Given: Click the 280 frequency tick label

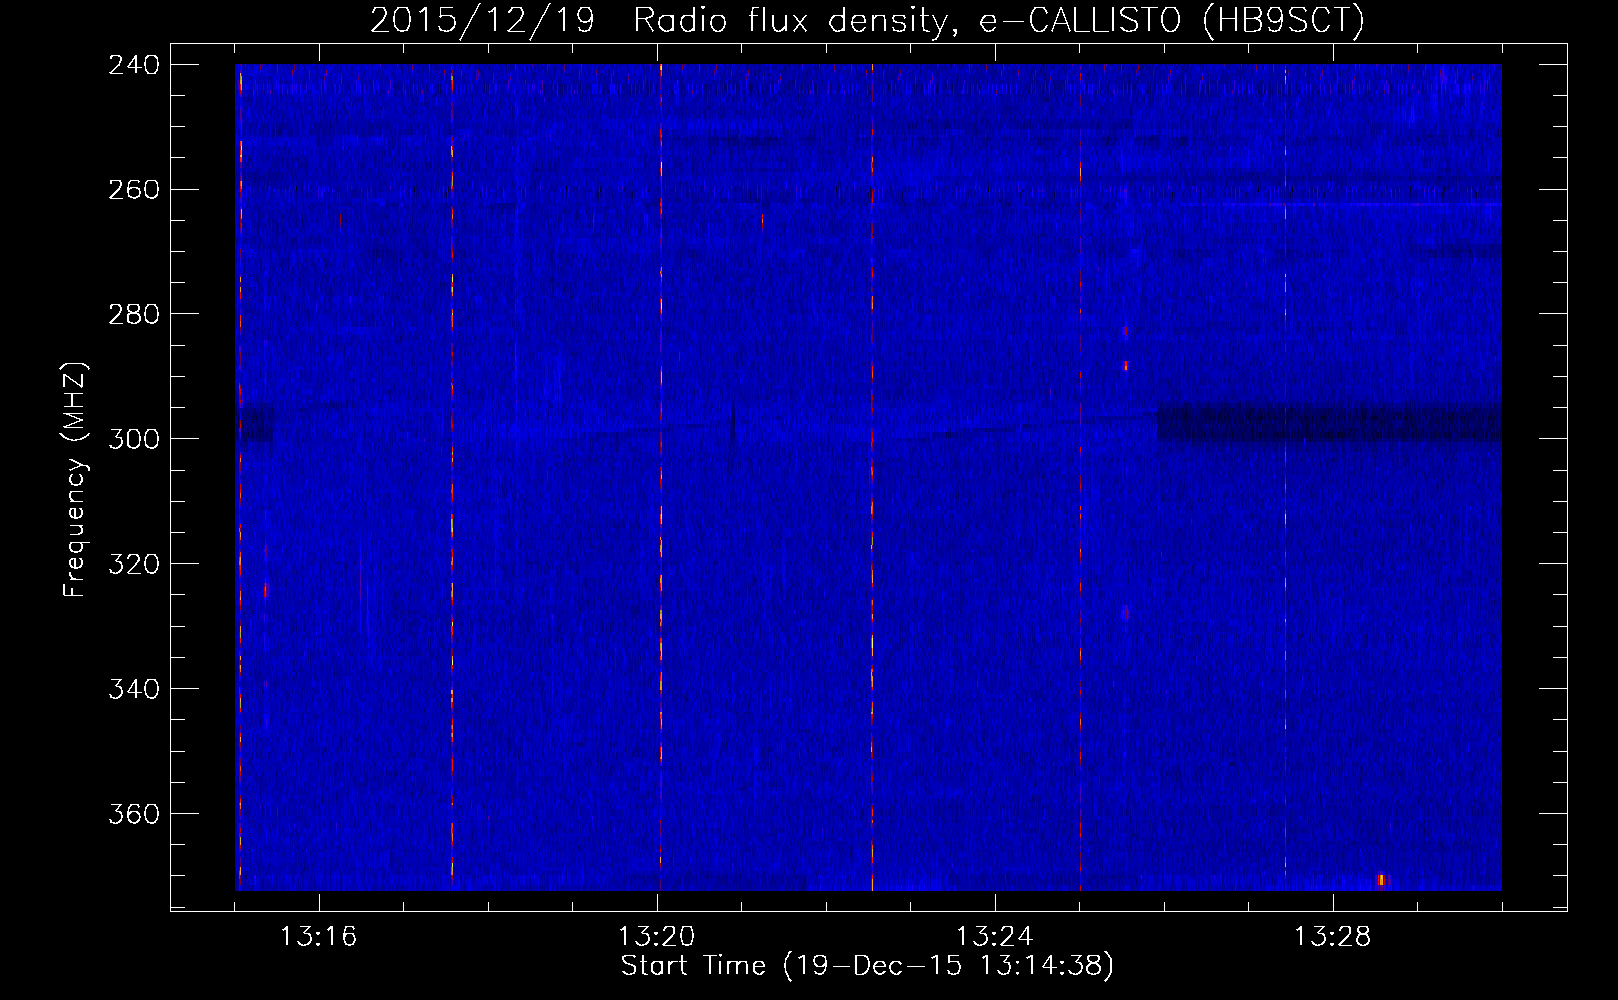Looking at the screenshot, I should click(x=134, y=314).
